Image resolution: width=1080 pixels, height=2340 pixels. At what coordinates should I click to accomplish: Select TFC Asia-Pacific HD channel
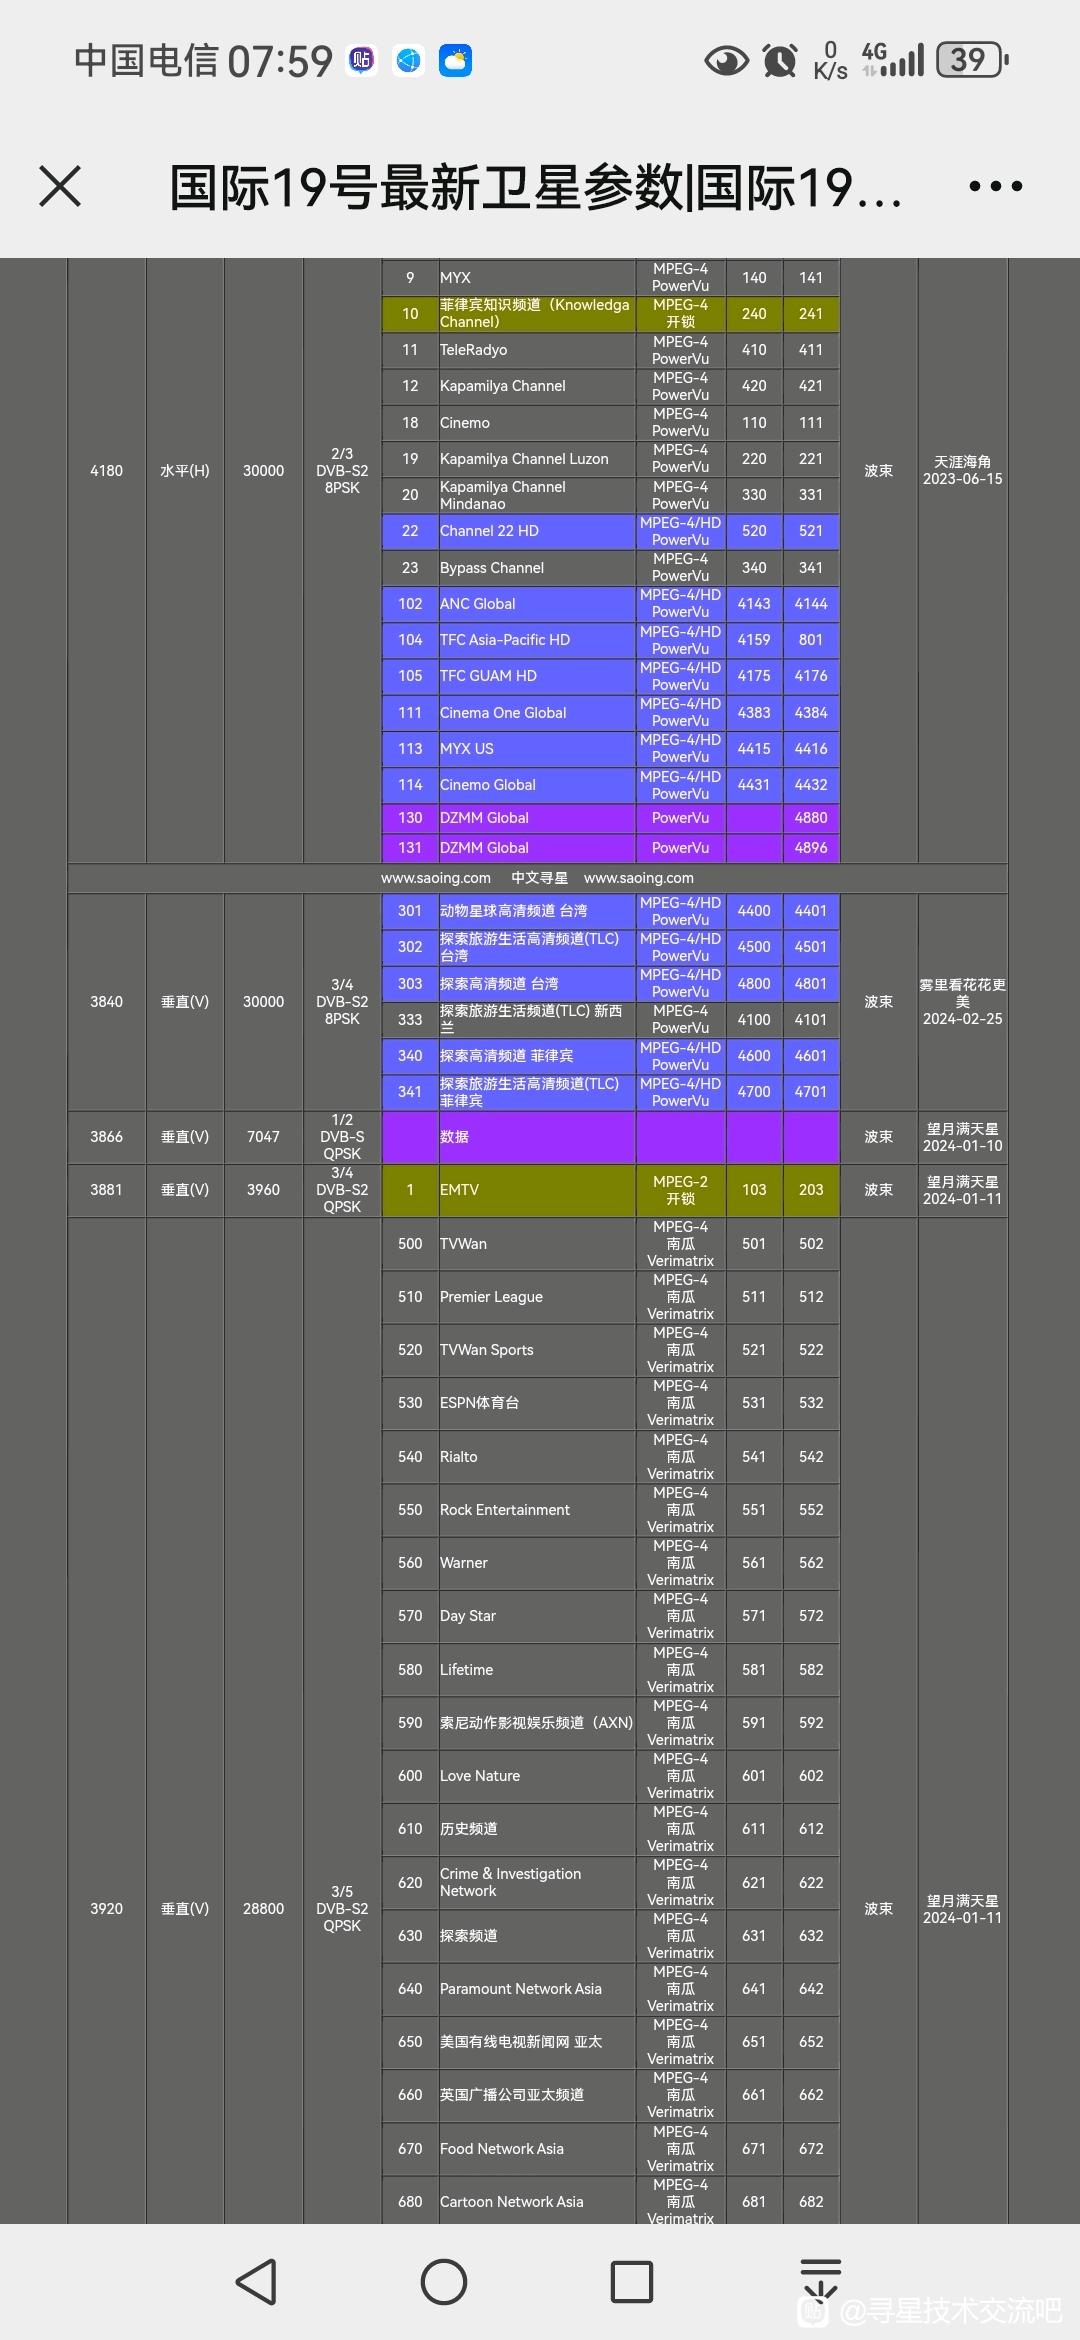point(505,640)
